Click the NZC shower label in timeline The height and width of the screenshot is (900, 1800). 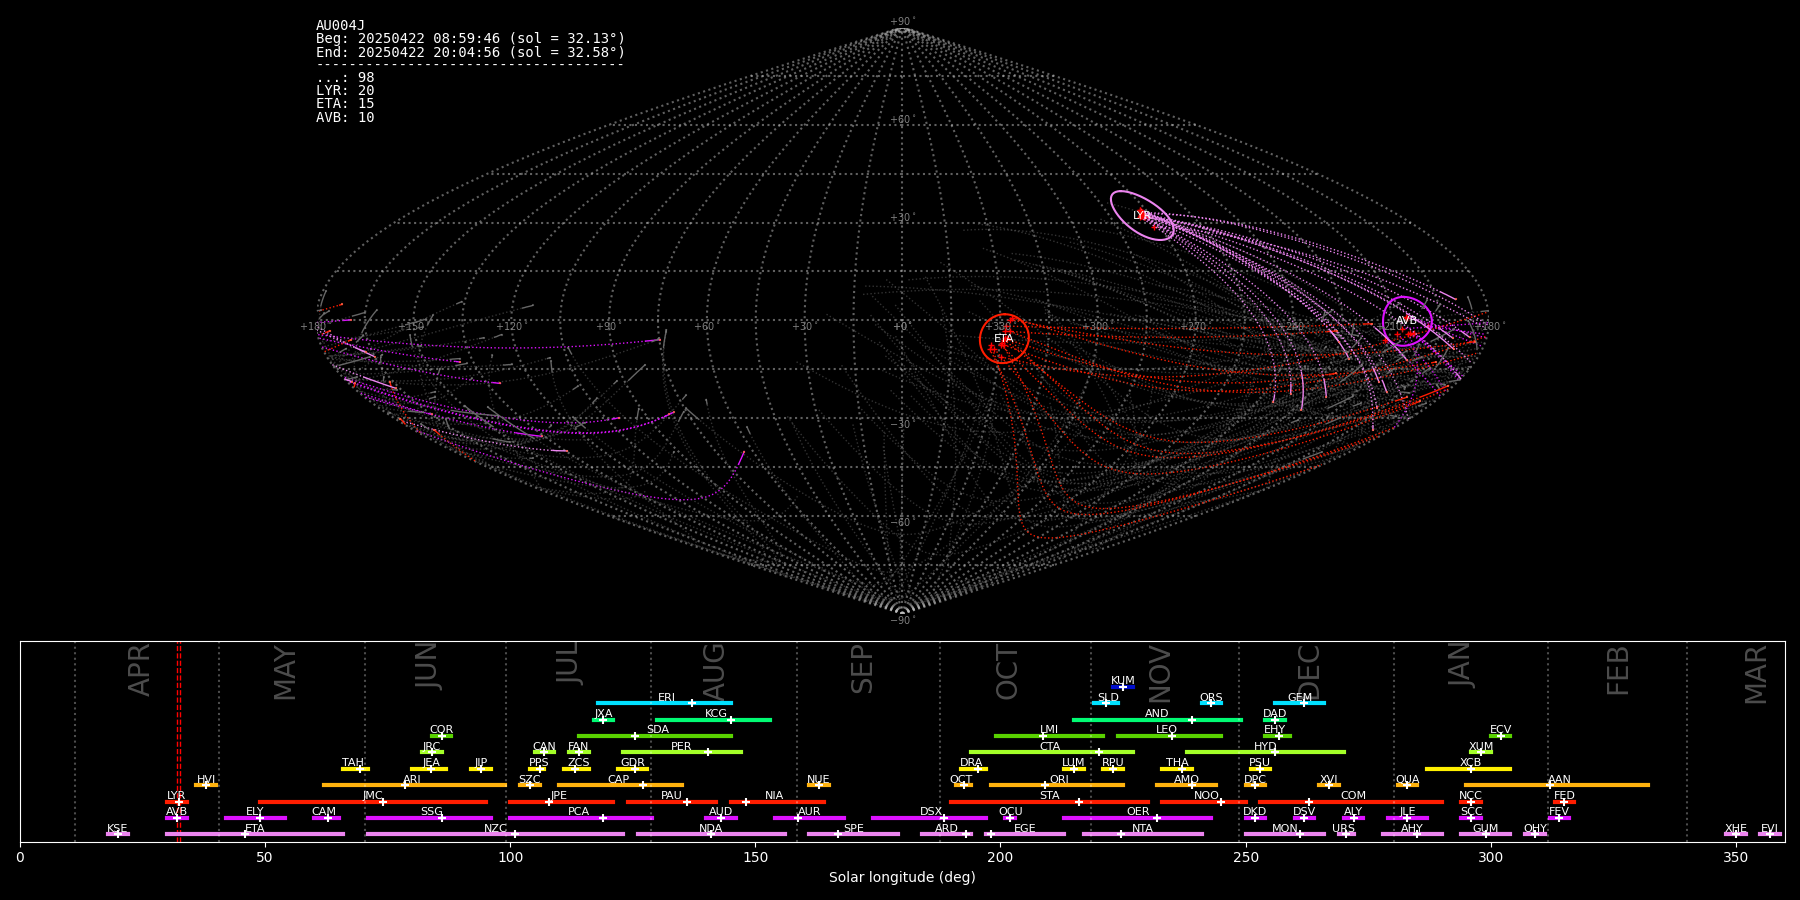(x=496, y=829)
